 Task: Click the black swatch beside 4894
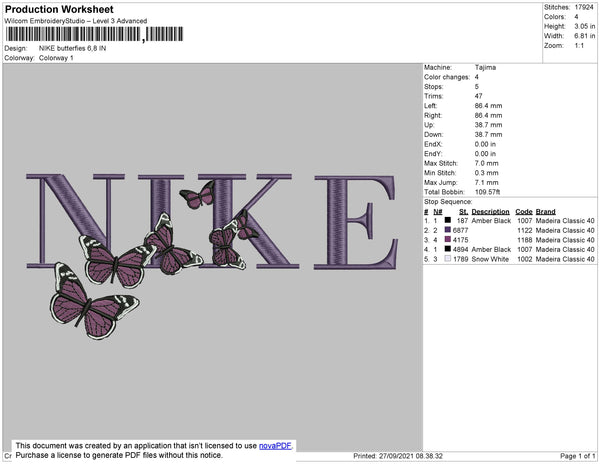tap(447, 249)
